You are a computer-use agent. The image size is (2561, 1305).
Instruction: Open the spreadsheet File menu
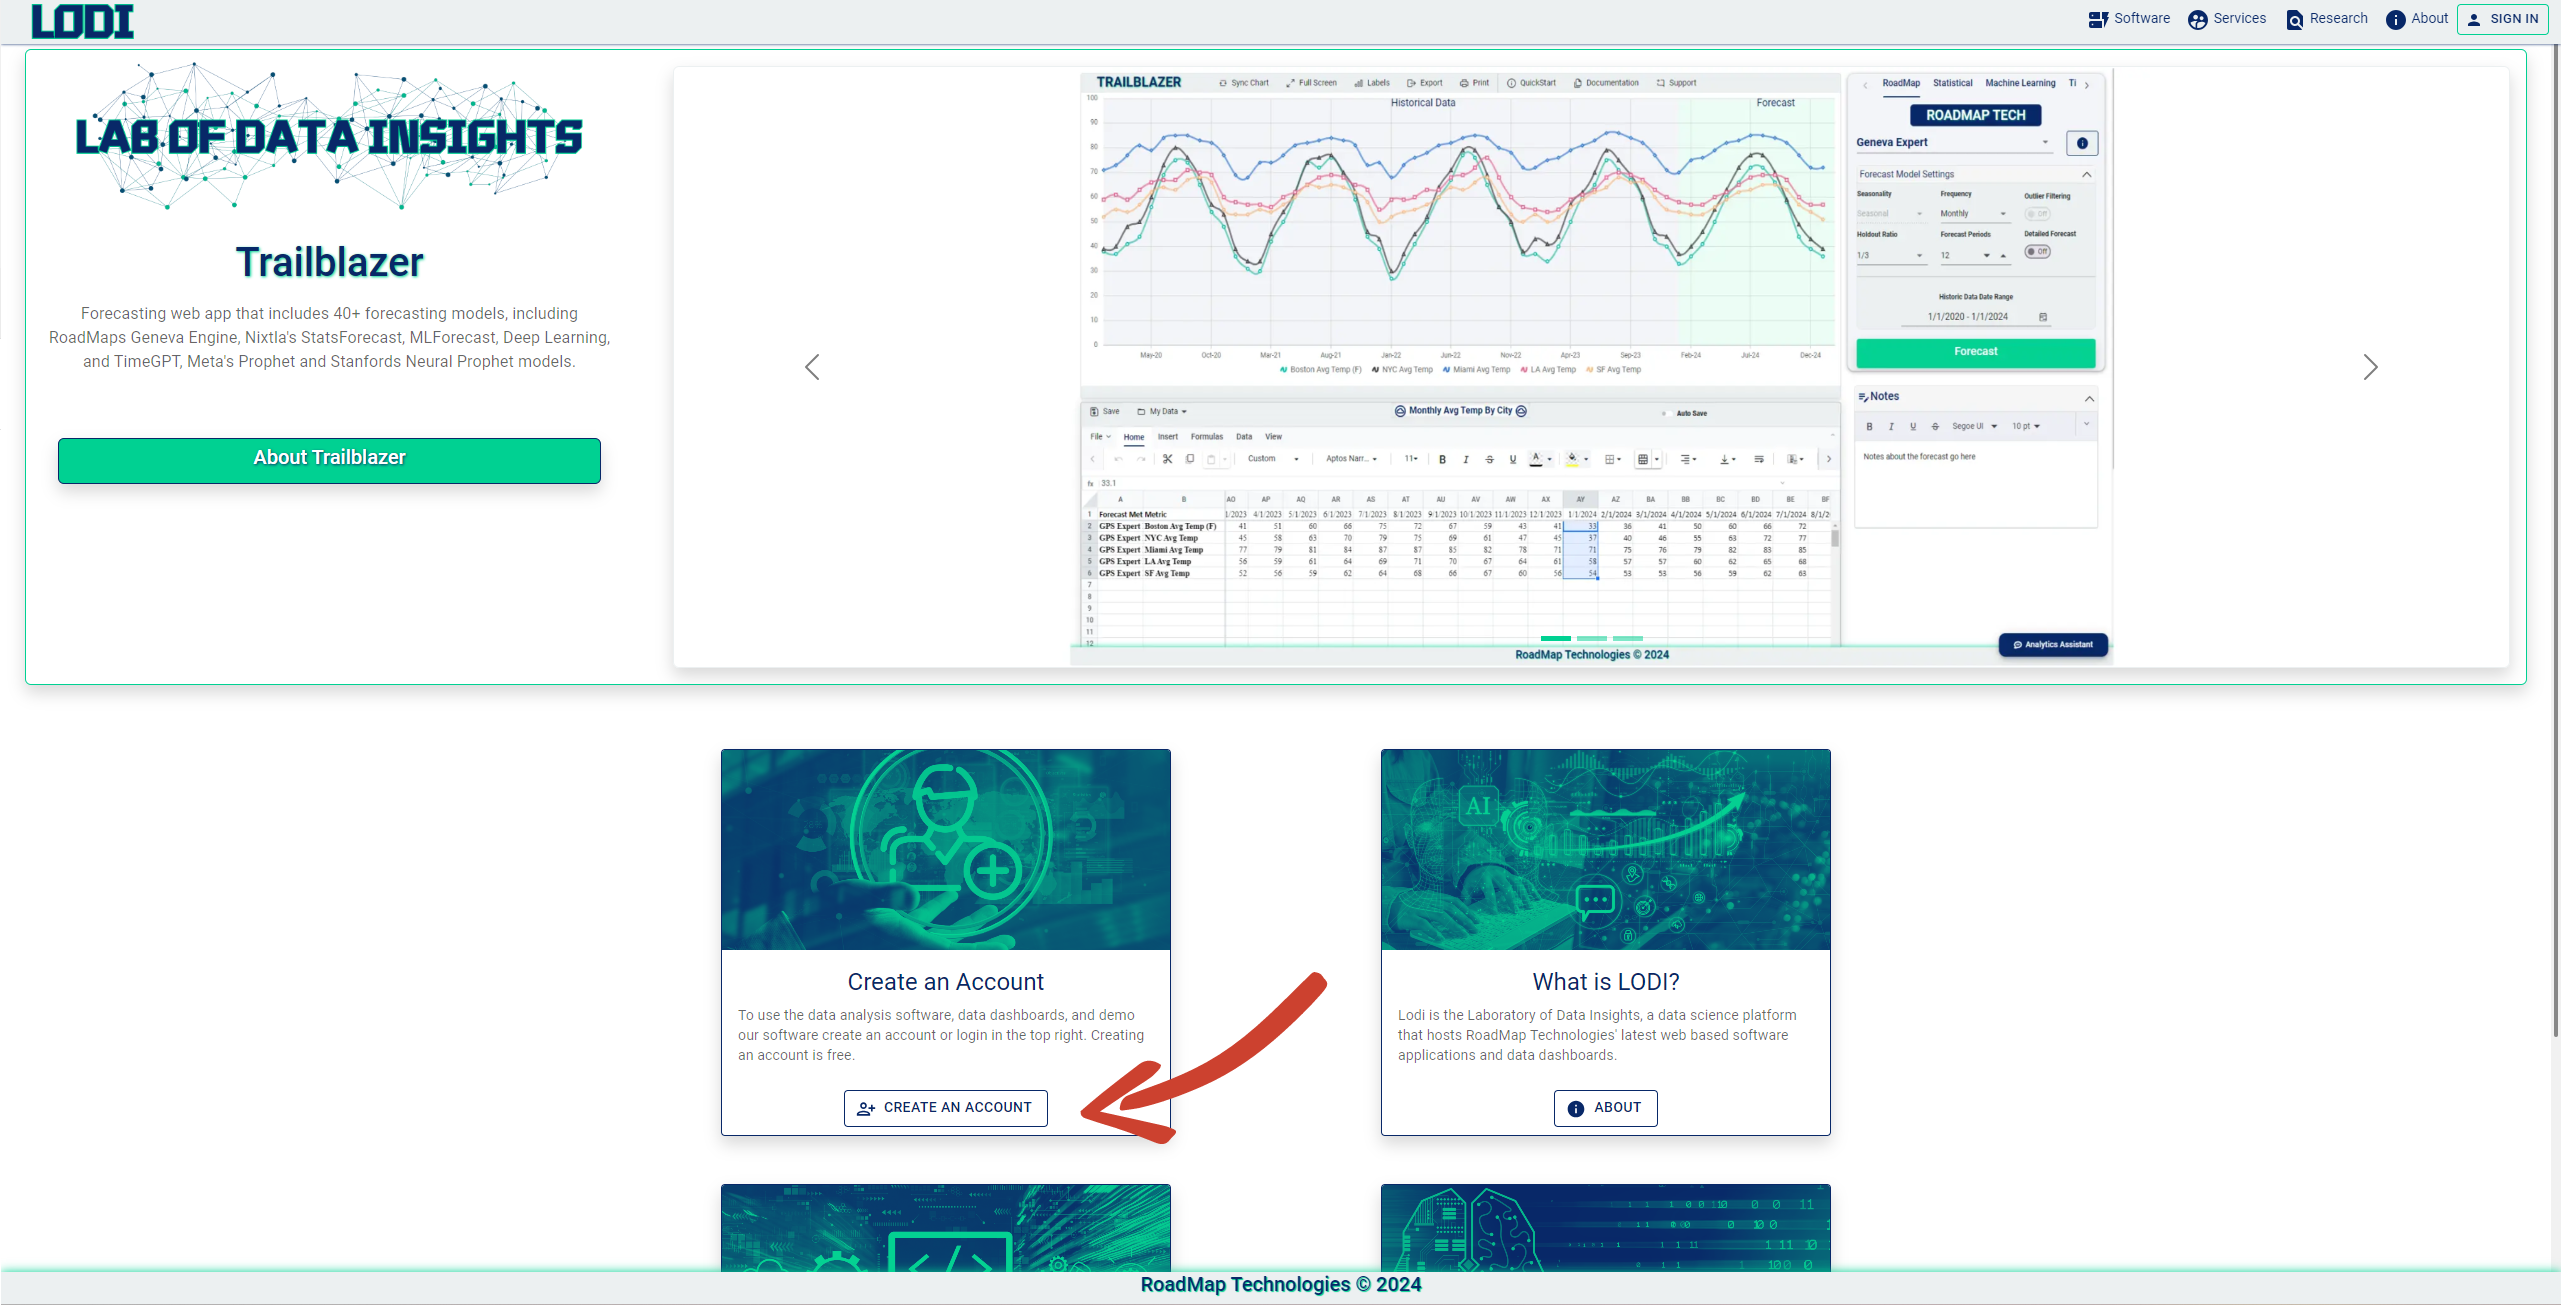coord(1100,437)
